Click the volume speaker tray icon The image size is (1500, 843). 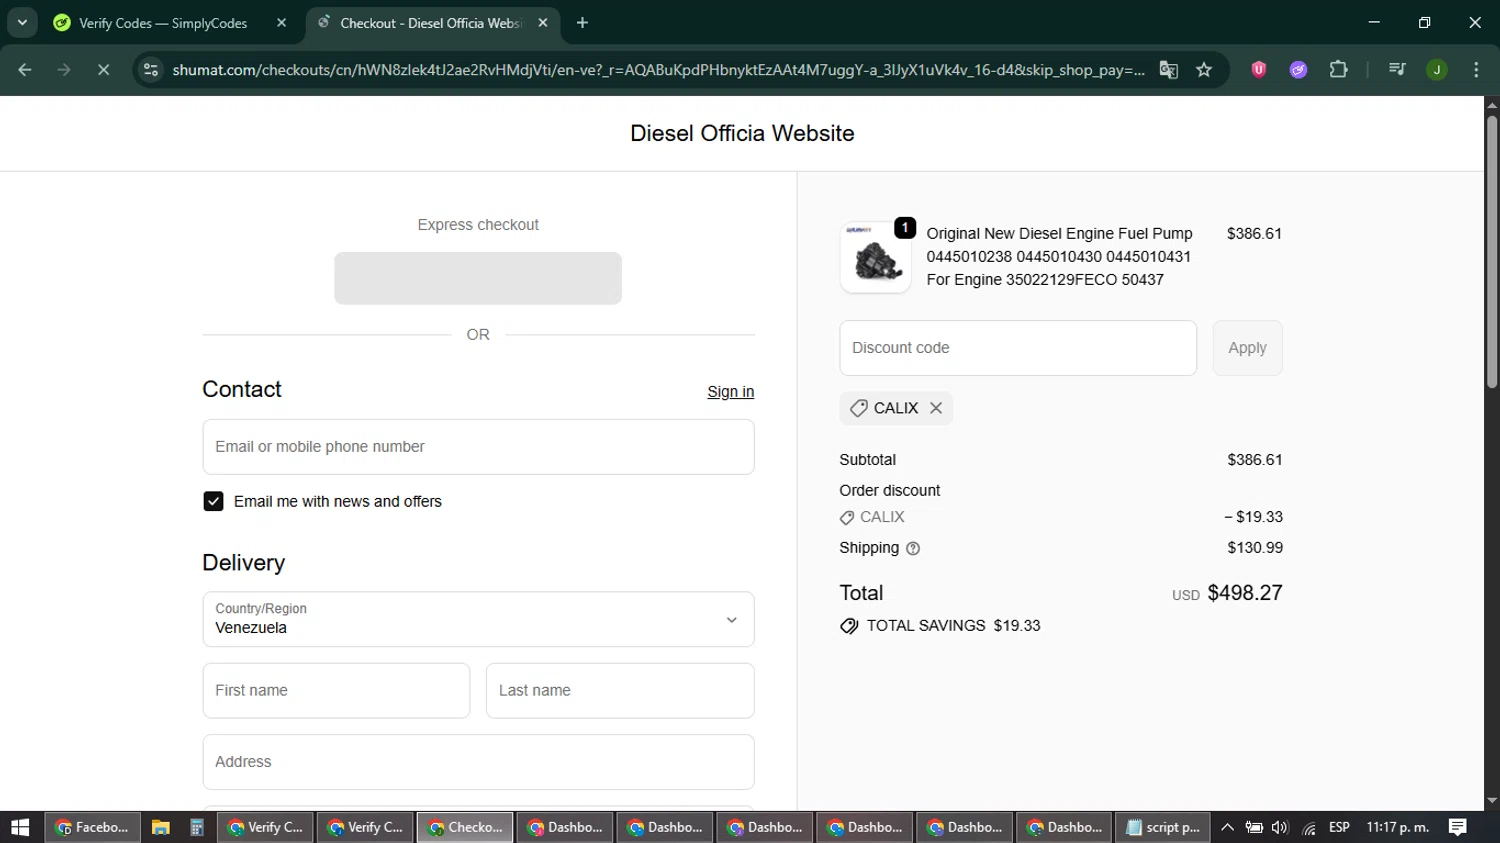(x=1280, y=827)
